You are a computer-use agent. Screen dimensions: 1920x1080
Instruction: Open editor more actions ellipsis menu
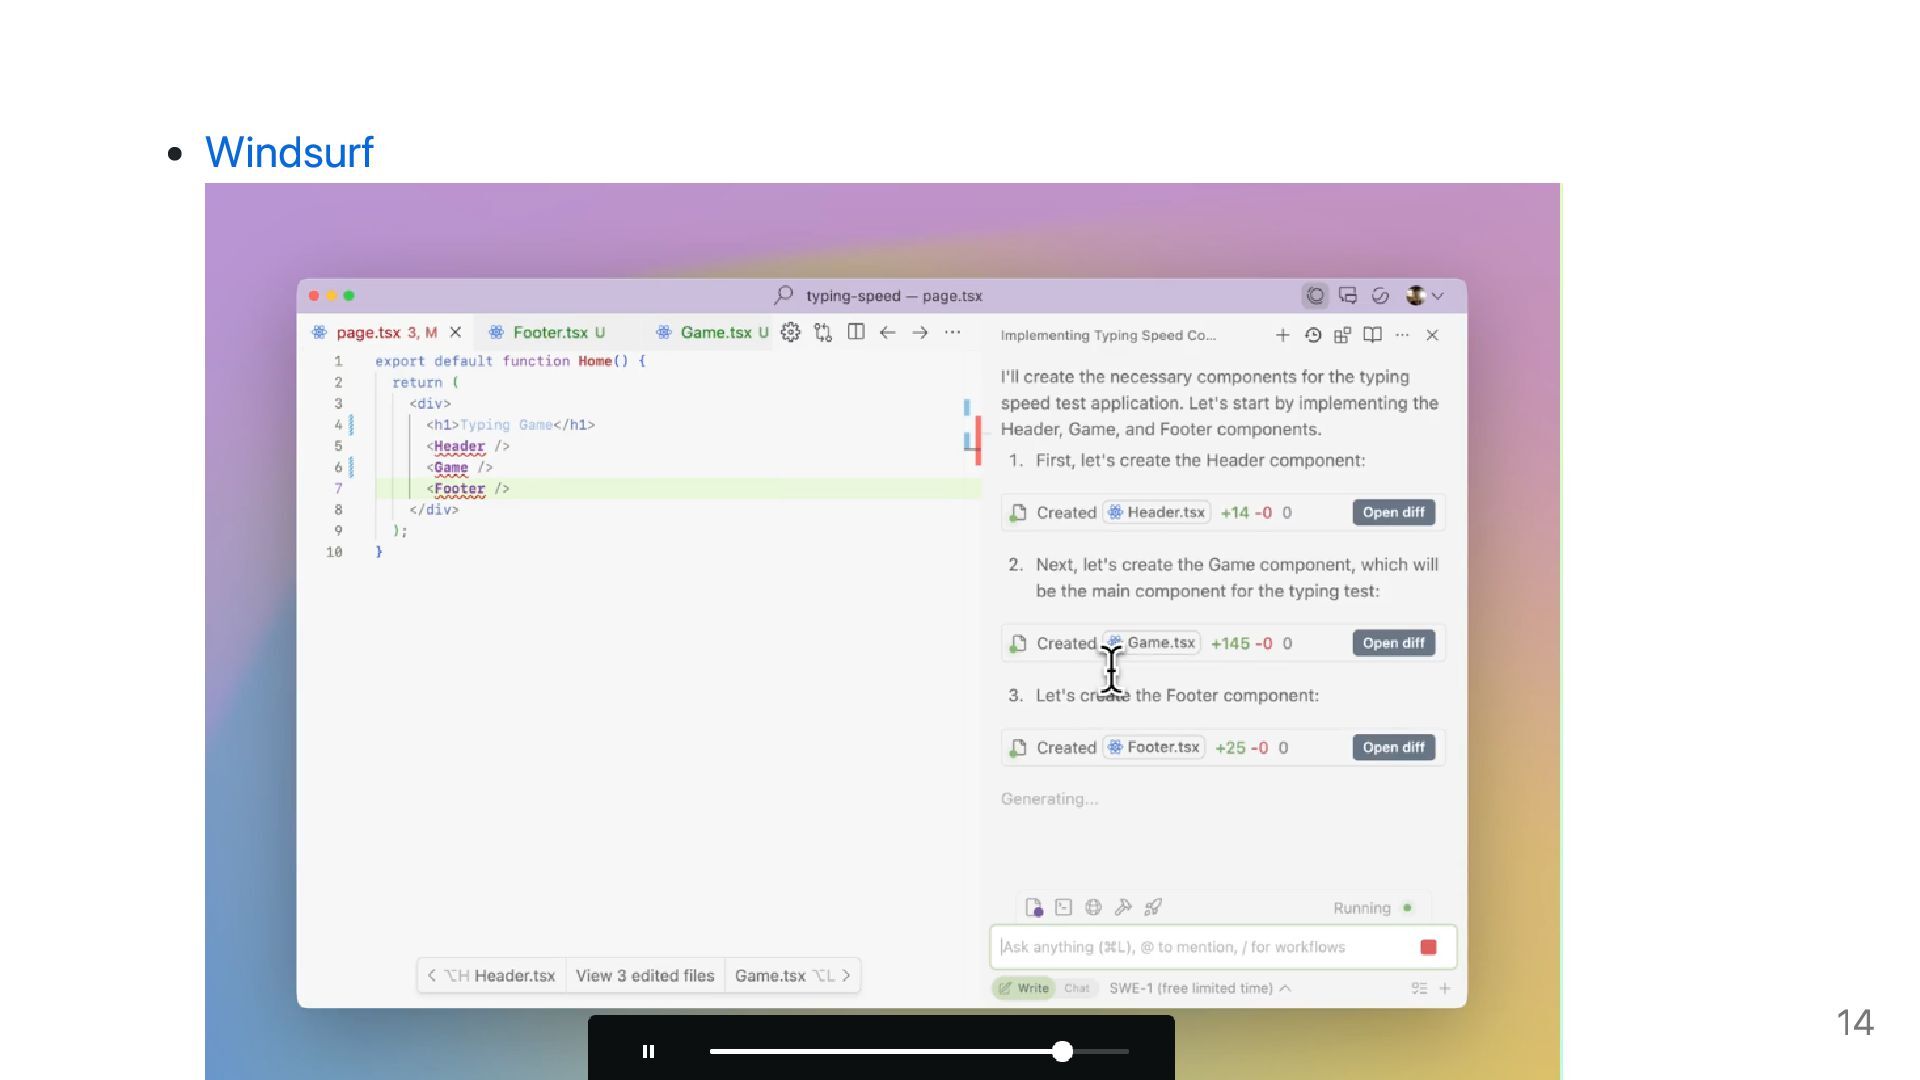coord(952,332)
